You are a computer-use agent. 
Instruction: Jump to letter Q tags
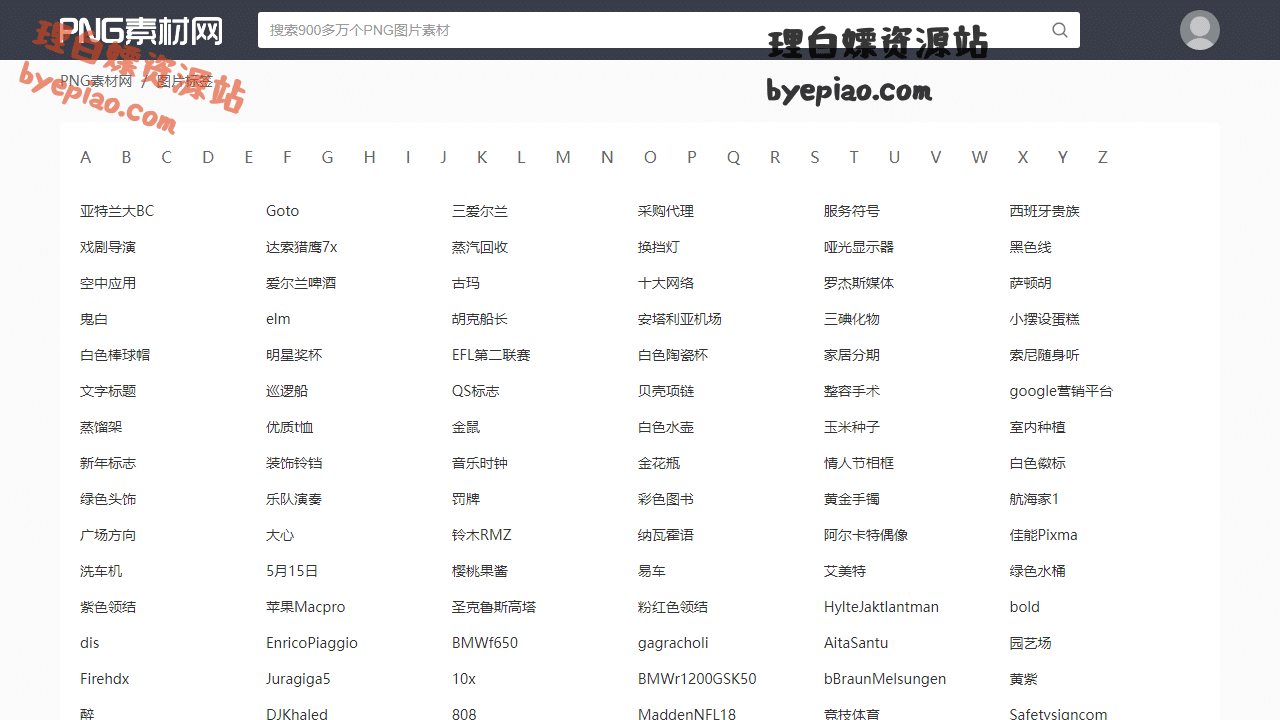[x=733, y=157]
